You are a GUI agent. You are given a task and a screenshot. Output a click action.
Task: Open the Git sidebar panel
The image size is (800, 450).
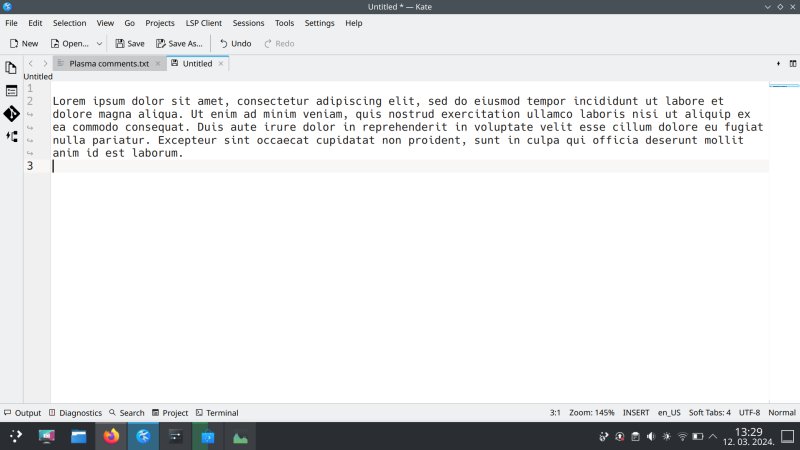pos(11,113)
